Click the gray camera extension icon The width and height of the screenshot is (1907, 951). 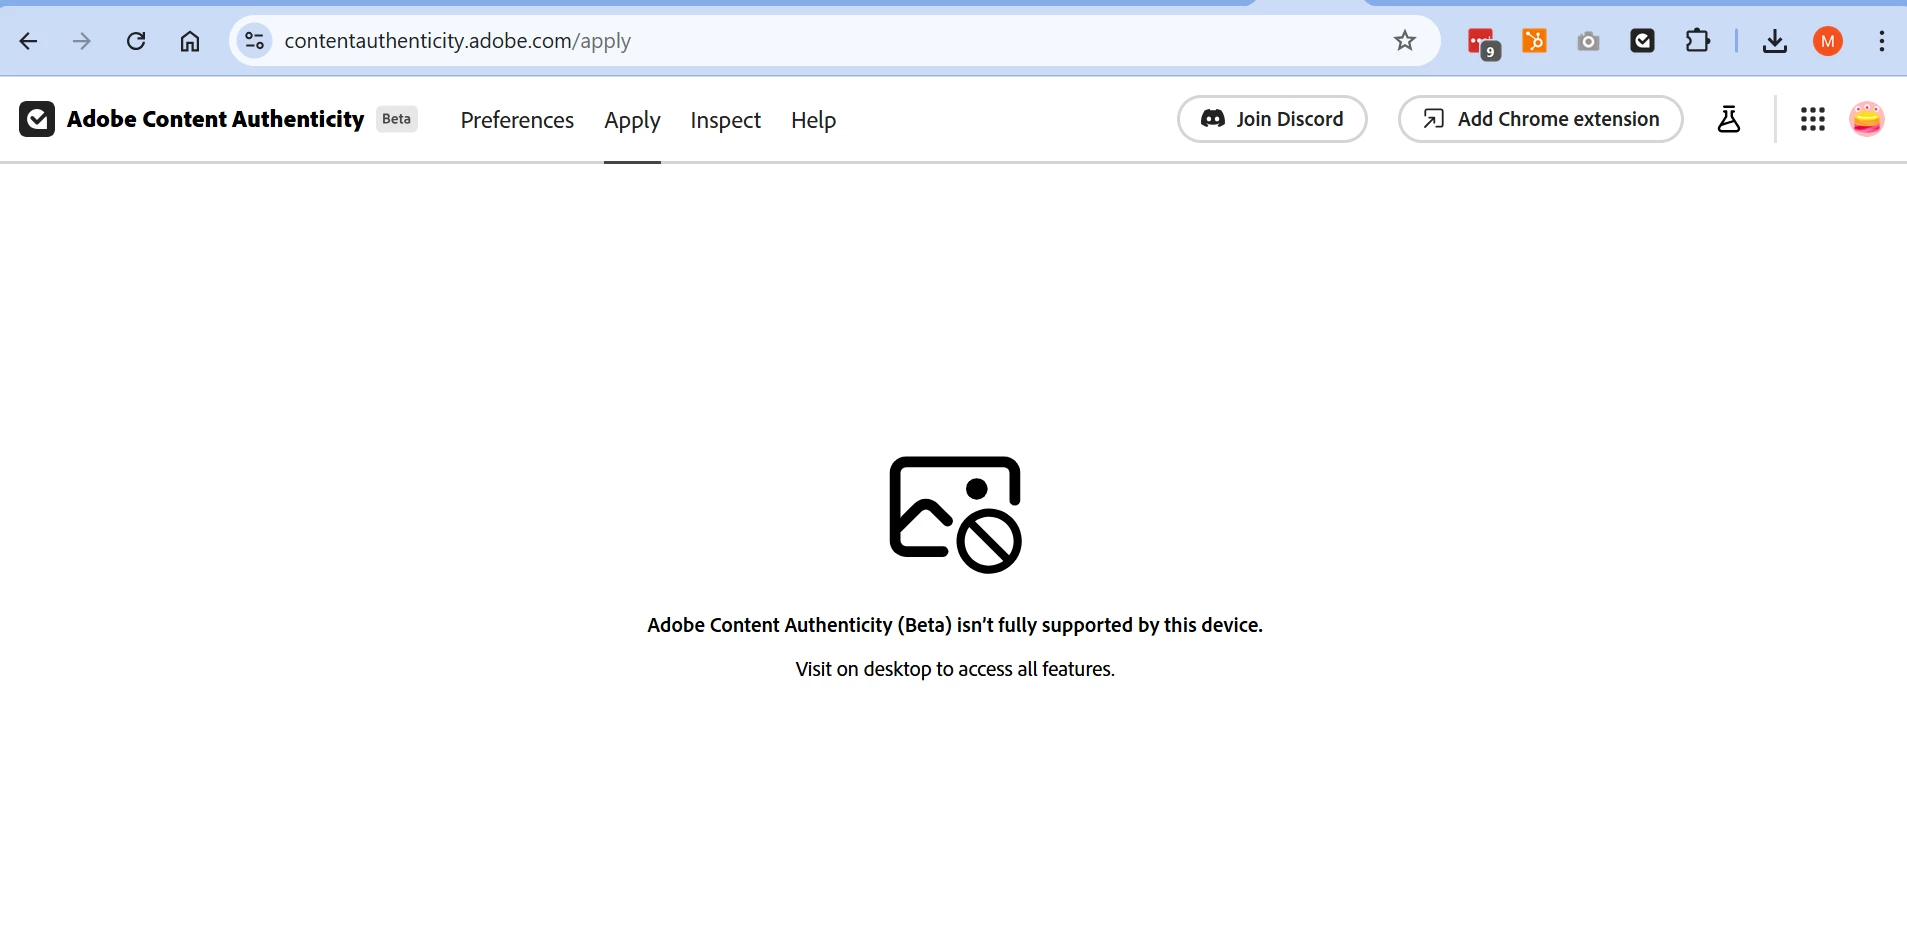(x=1588, y=41)
